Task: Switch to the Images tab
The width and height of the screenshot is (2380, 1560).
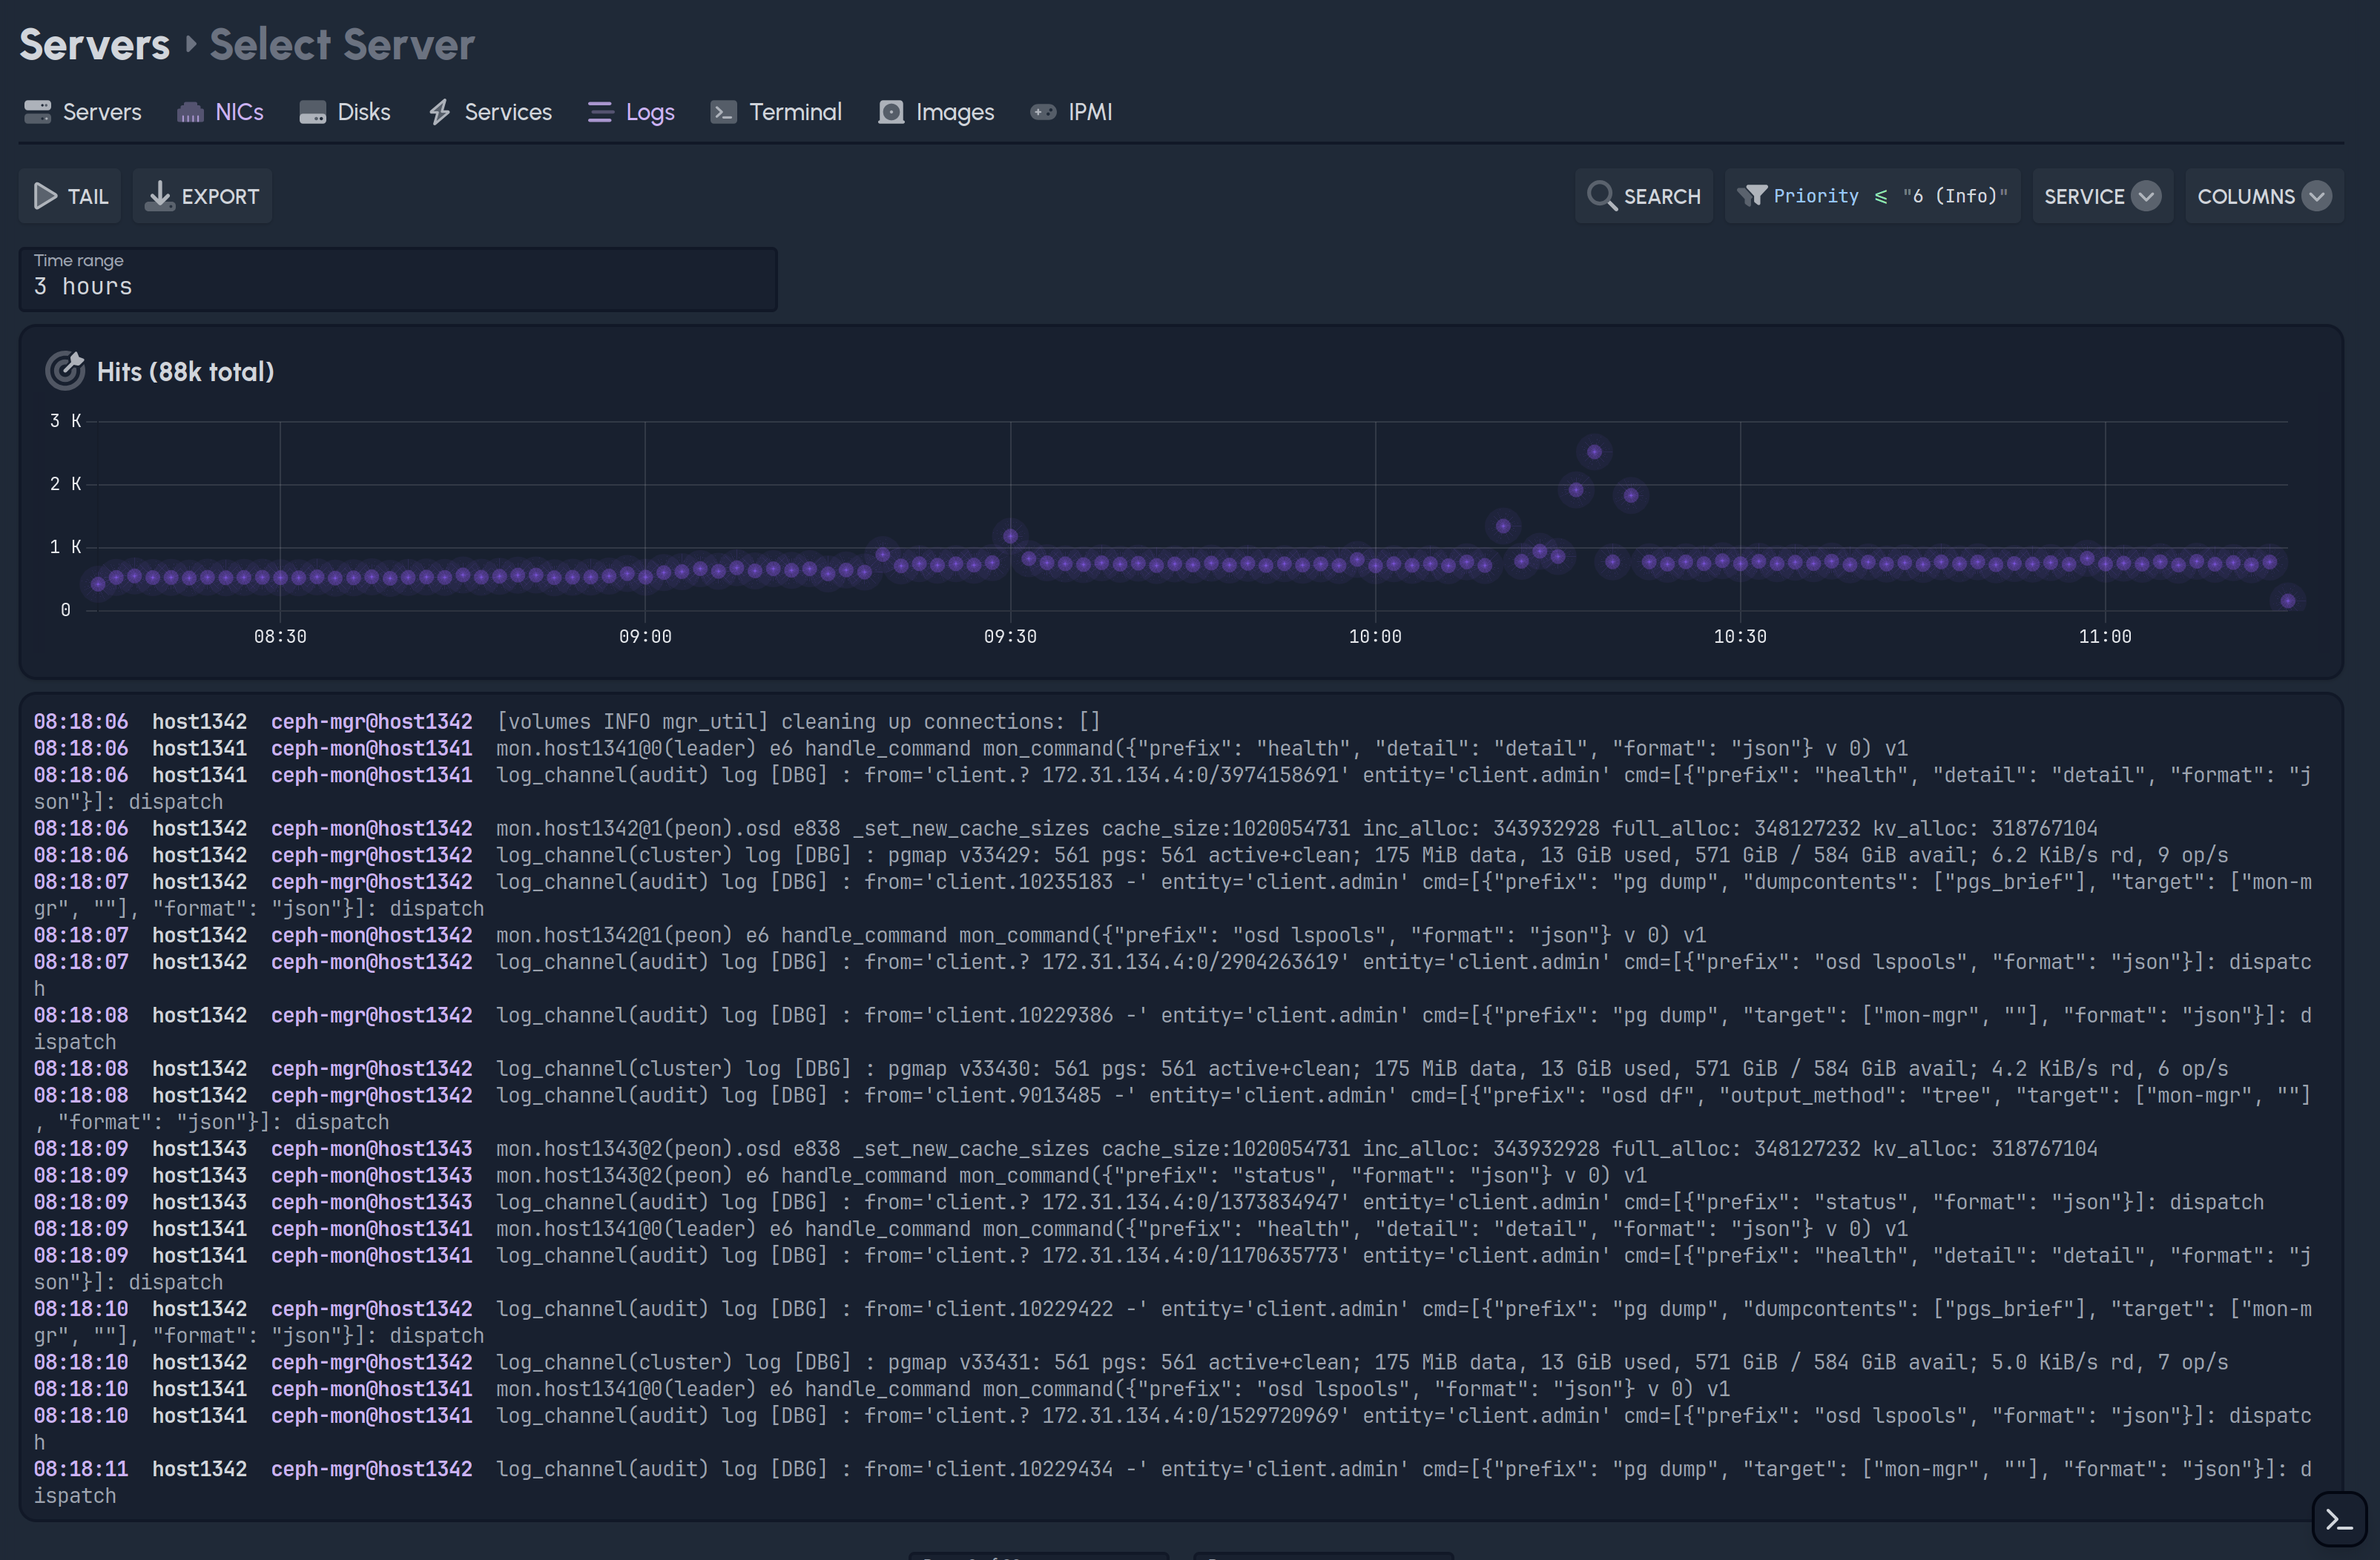Action: click(937, 112)
